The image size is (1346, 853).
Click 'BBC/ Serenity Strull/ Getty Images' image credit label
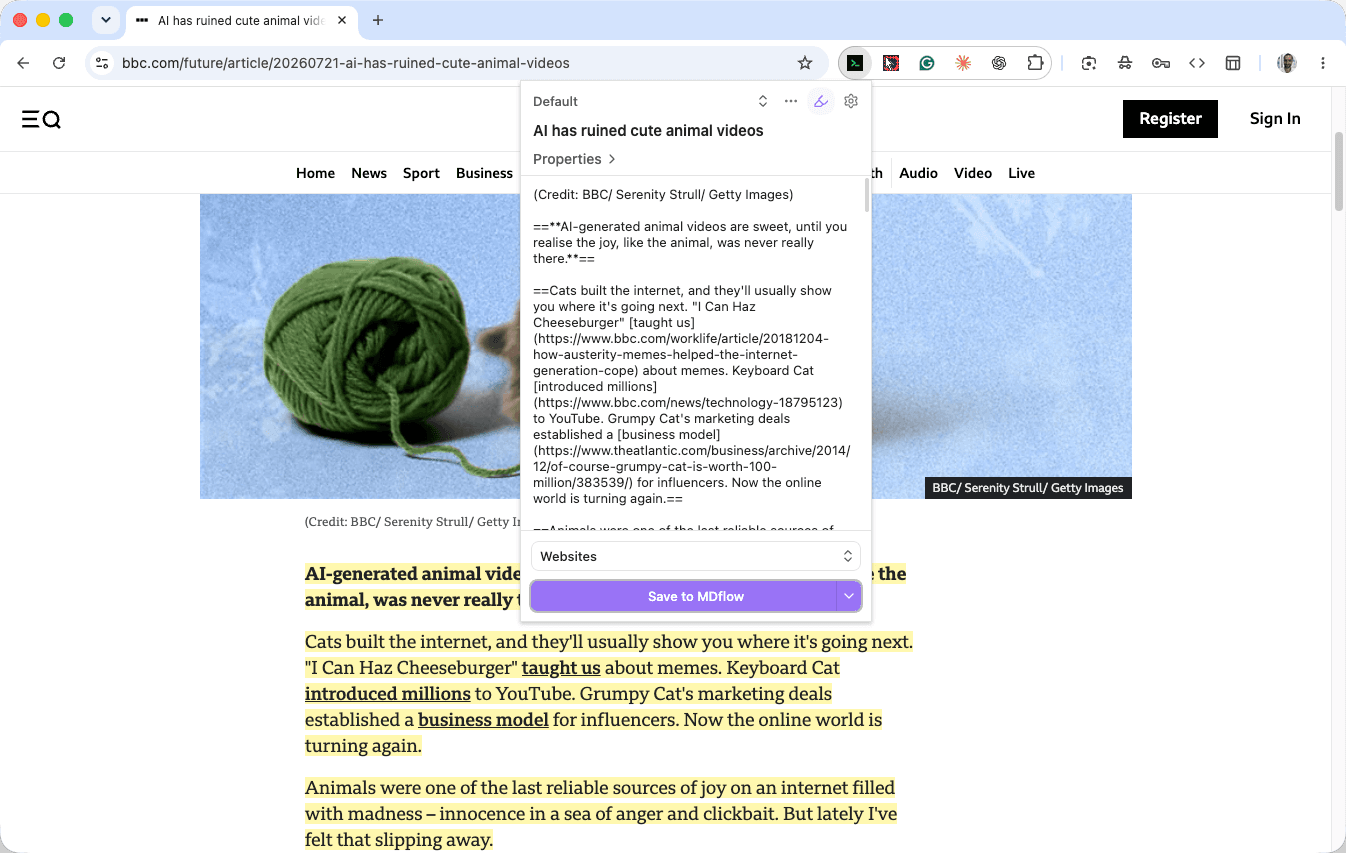click(1028, 488)
